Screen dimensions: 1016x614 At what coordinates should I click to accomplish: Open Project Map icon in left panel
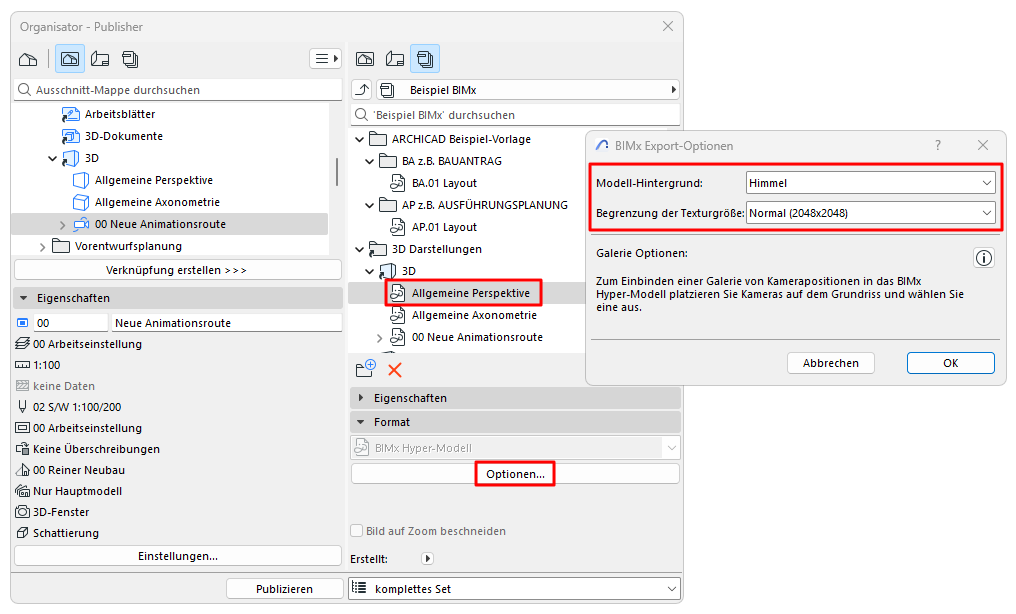coord(28,60)
